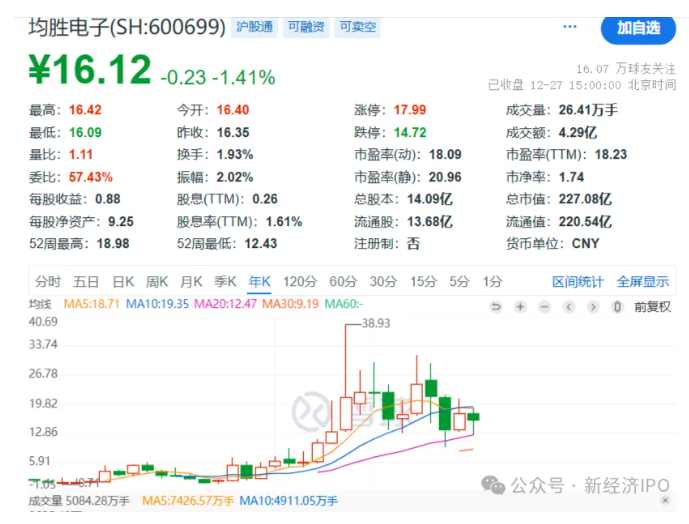This screenshot has height=524, width=689.
Task: Click the MA30:9.19 indicator
Action: 290,304
